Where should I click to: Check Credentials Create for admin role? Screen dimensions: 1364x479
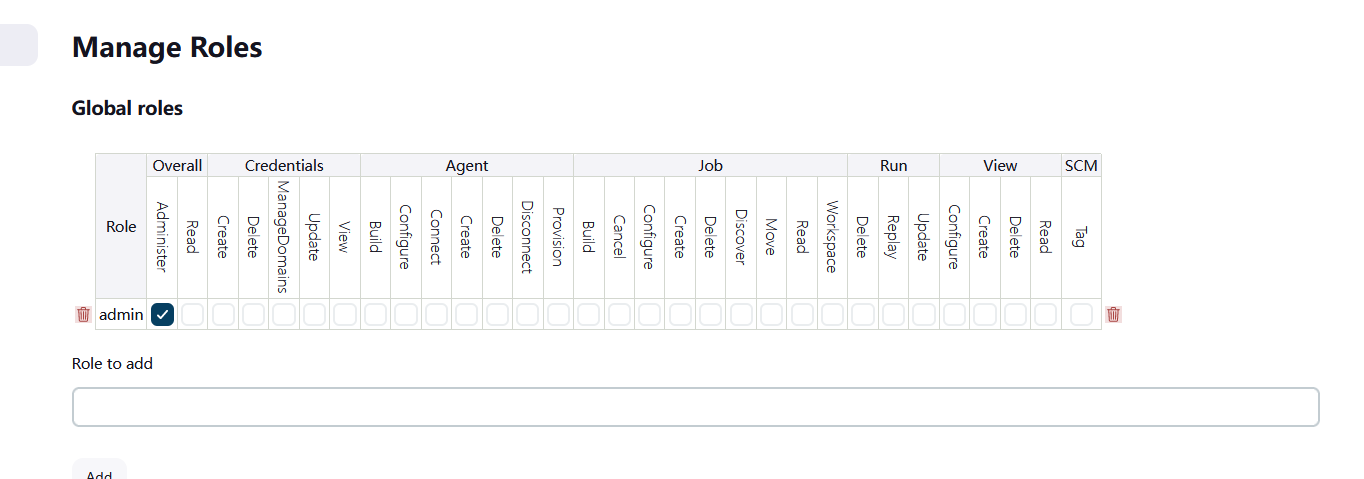pos(223,315)
